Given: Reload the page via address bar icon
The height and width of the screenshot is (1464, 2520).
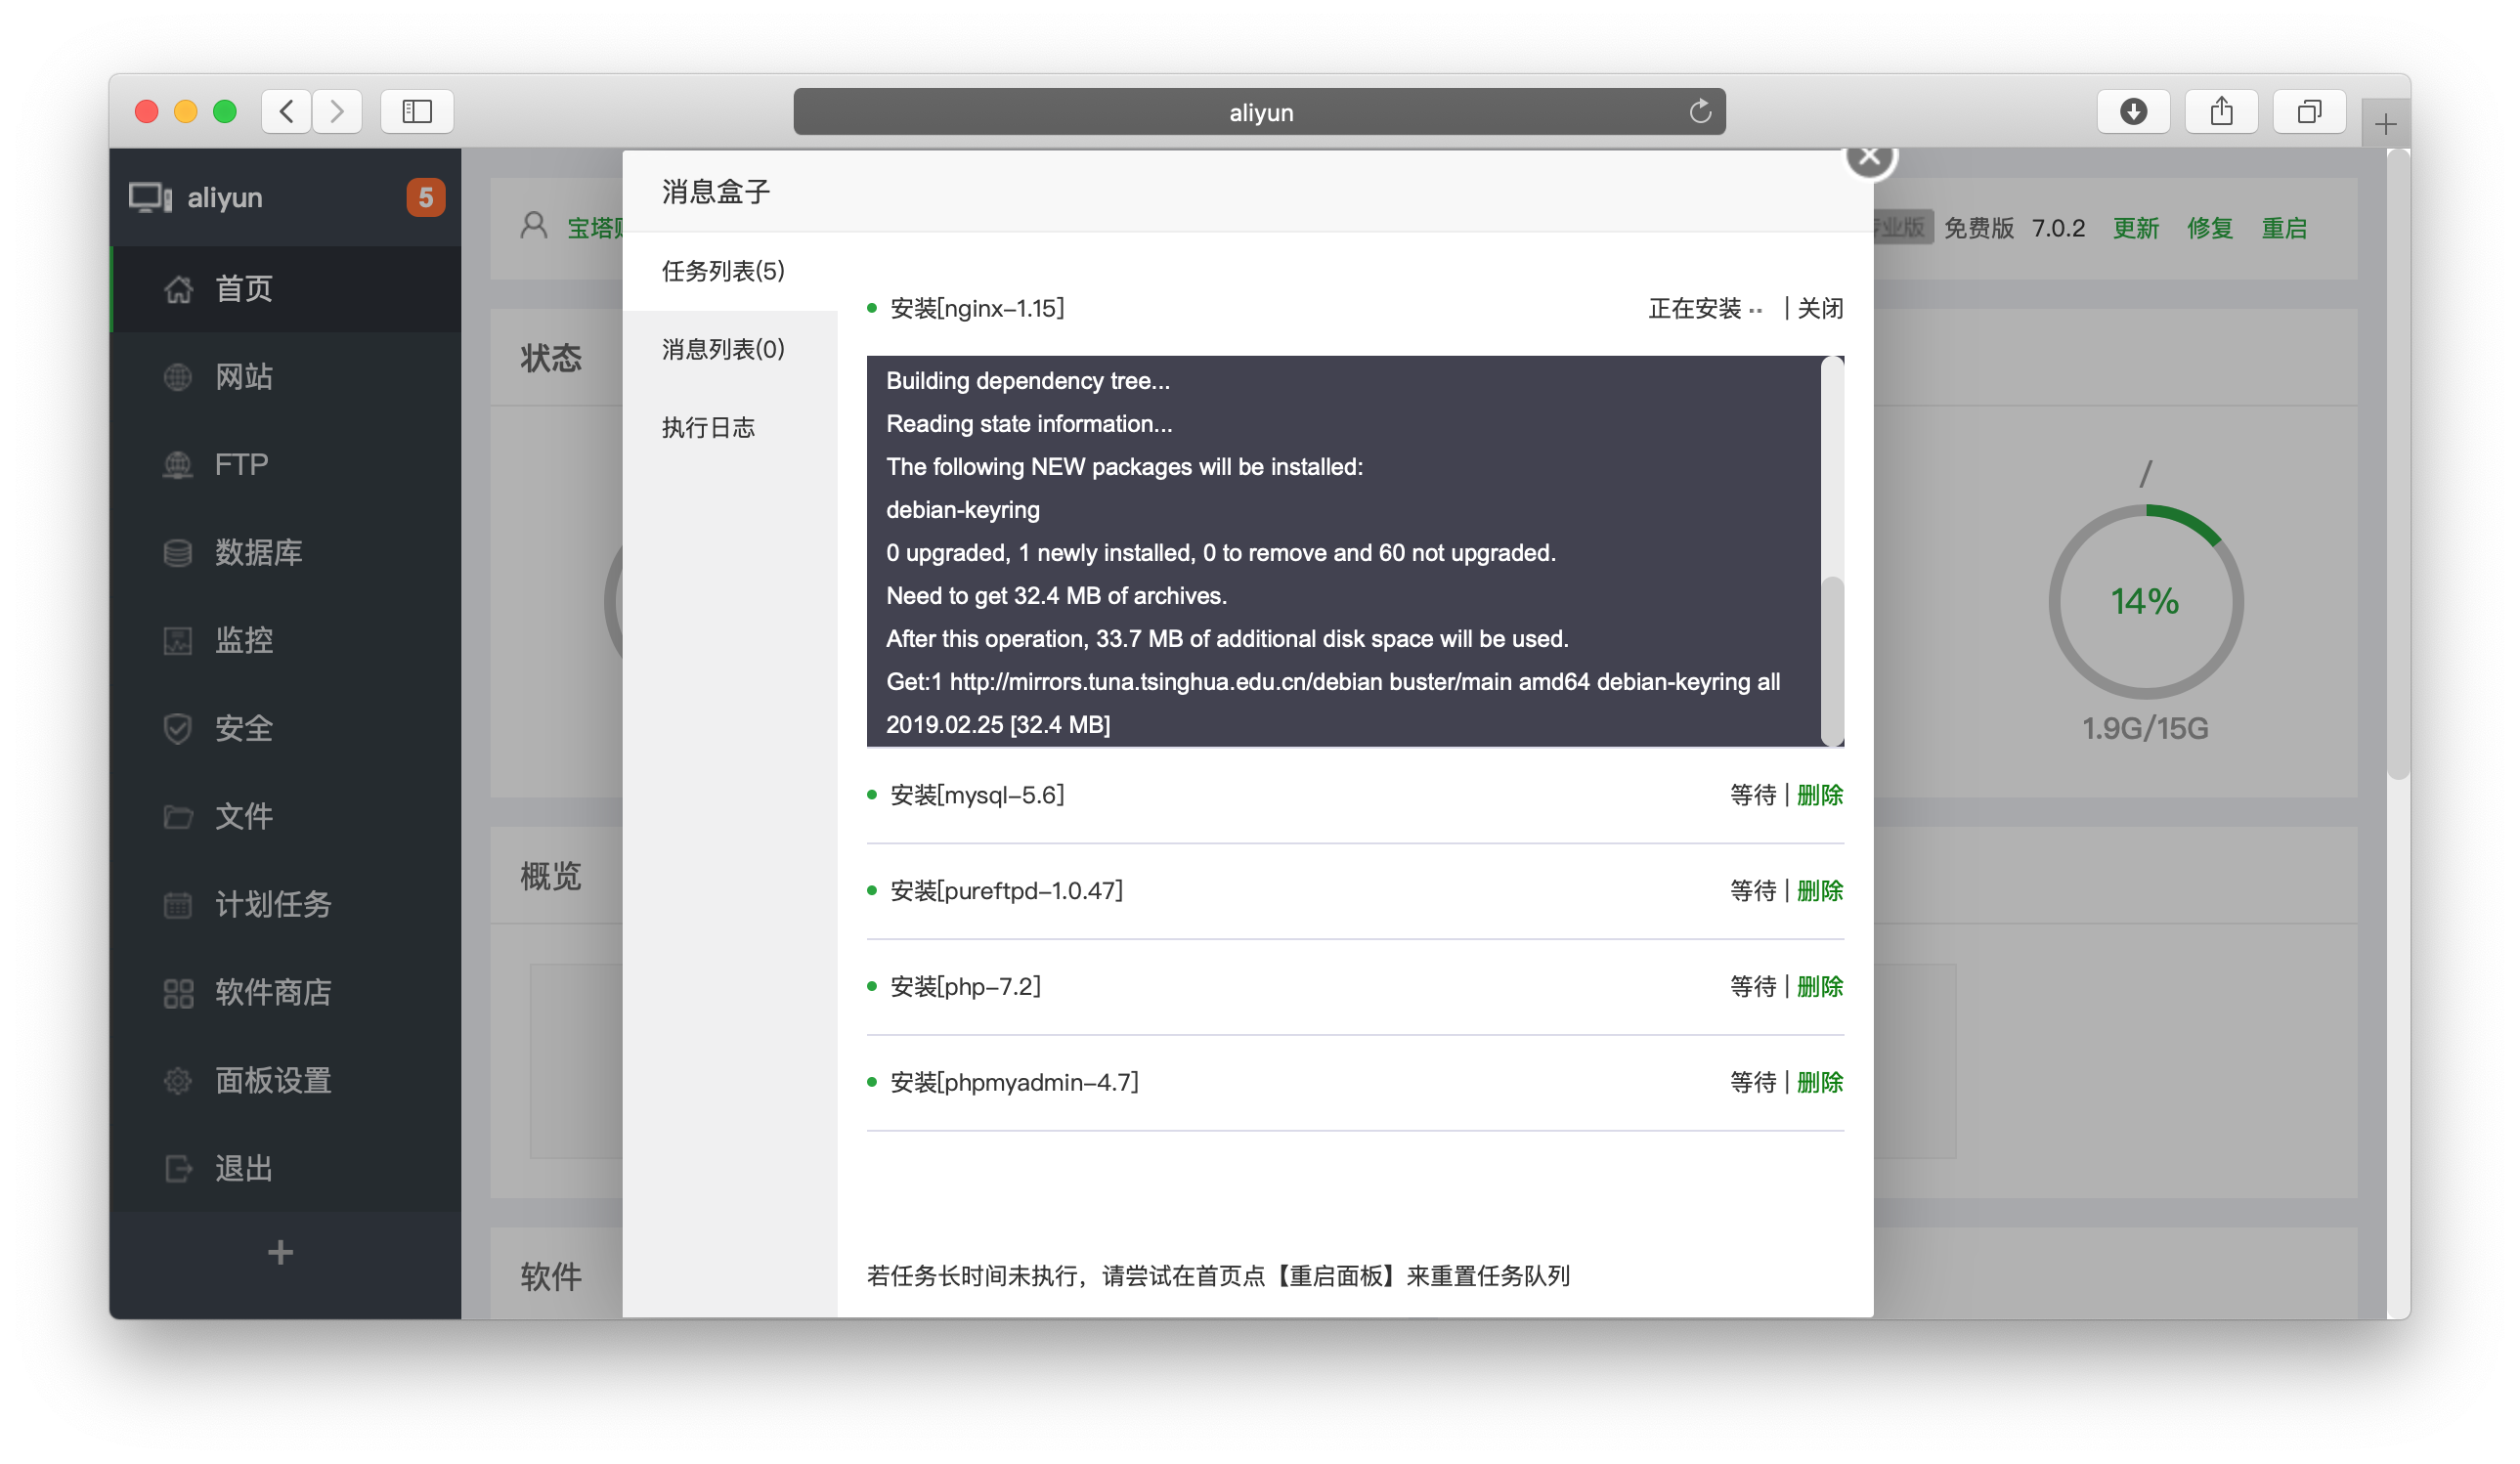Looking at the screenshot, I should coord(1700,111).
